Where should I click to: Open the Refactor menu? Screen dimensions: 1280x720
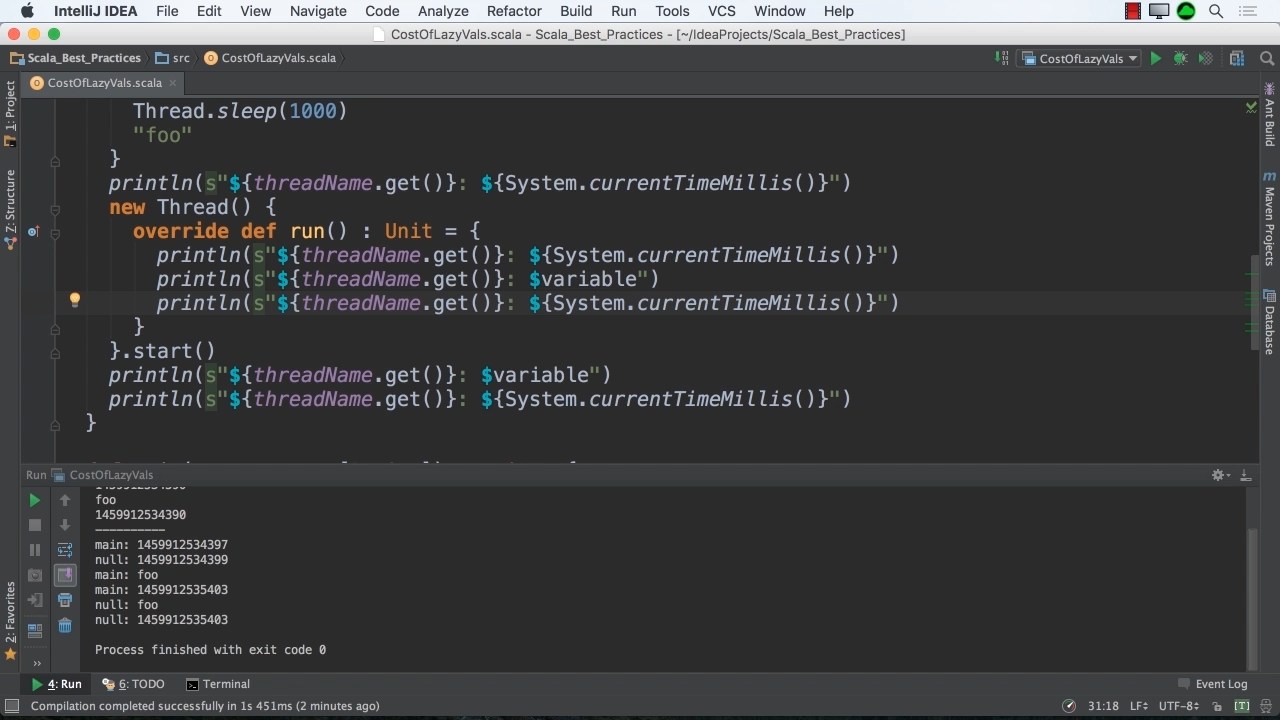point(514,11)
